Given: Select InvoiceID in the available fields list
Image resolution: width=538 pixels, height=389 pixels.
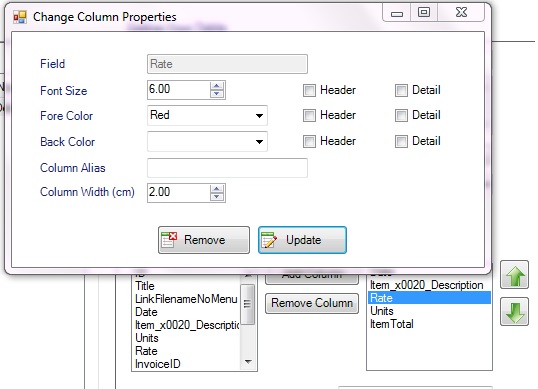Looking at the screenshot, I should 157,364.
